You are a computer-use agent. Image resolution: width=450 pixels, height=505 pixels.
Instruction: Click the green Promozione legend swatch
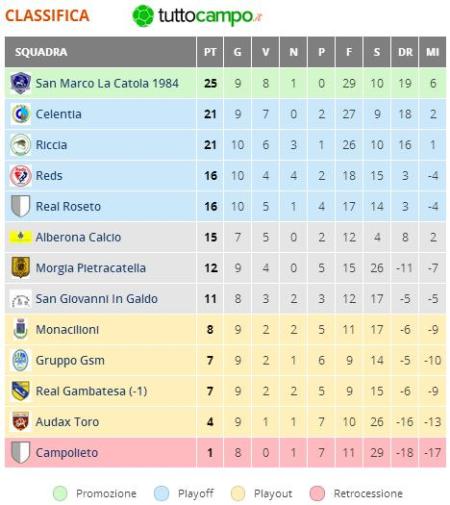tap(60, 493)
